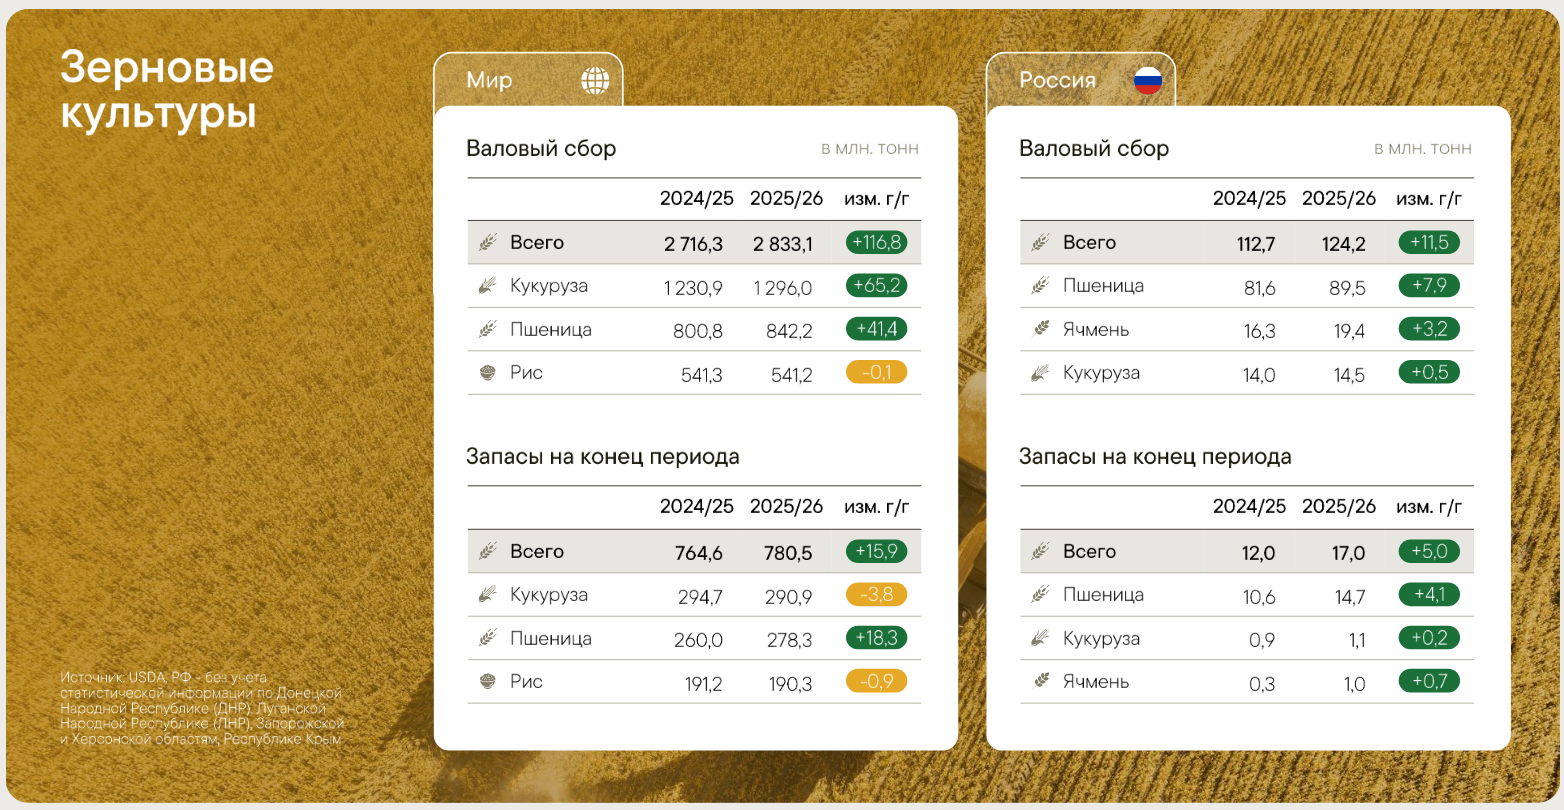
Task: Click corn icon beside Кукуруза in world Валовый сбор
Action: (488, 286)
